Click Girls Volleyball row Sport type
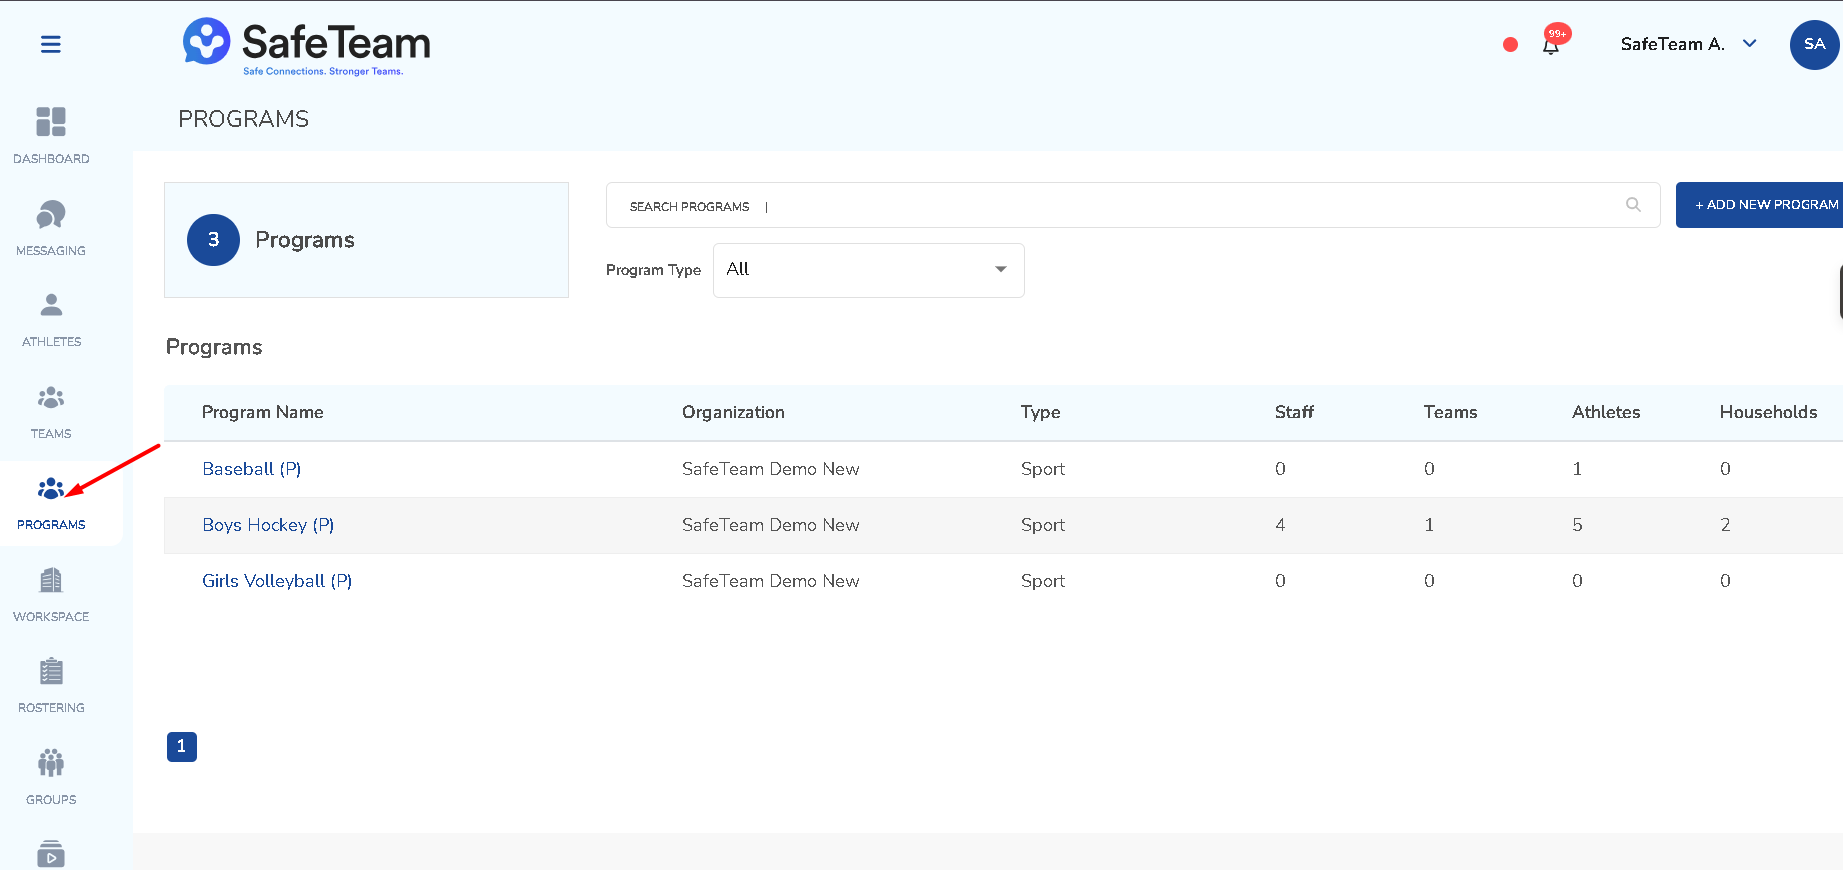 (1043, 581)
